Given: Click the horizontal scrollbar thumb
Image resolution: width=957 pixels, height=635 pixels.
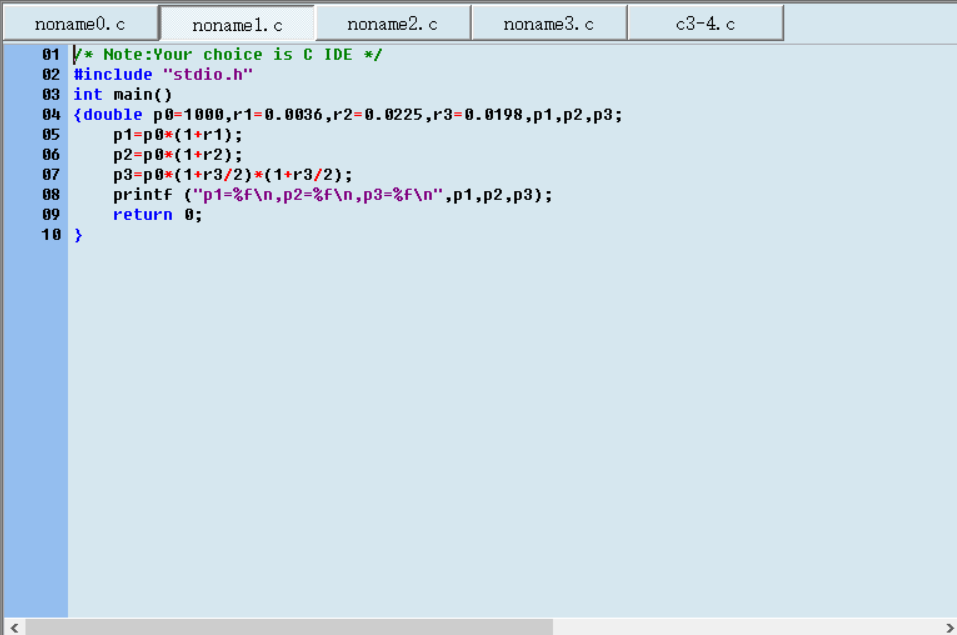Looking at the screenshot, I should click(x=289, y=627).
